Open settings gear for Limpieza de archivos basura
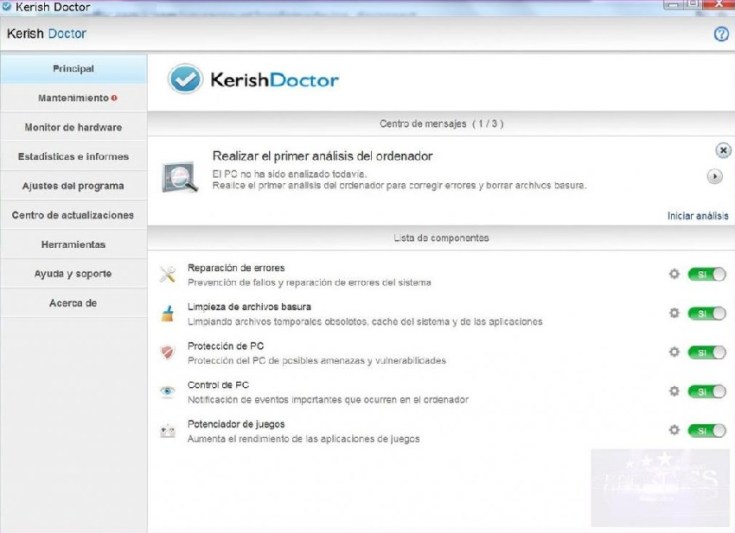This screenshot has height=533, width=735. 674,313
